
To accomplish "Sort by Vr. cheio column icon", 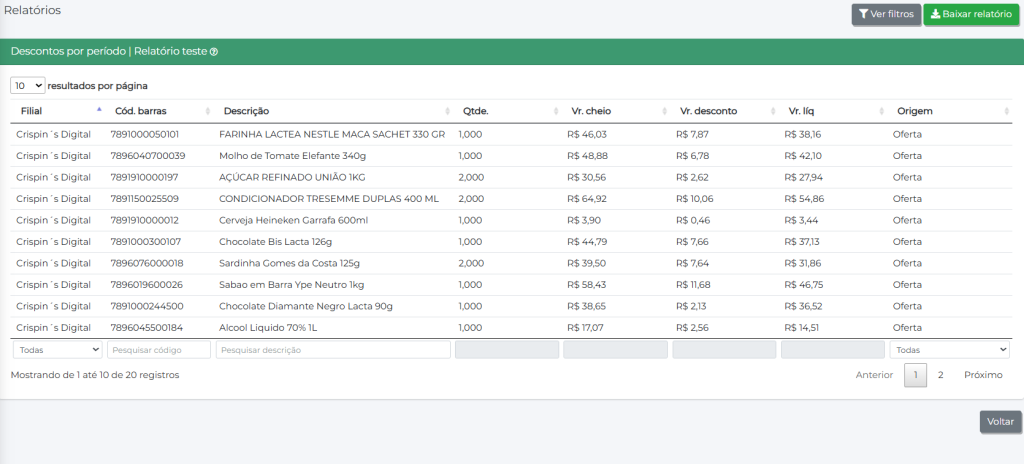I will point(665,110).
